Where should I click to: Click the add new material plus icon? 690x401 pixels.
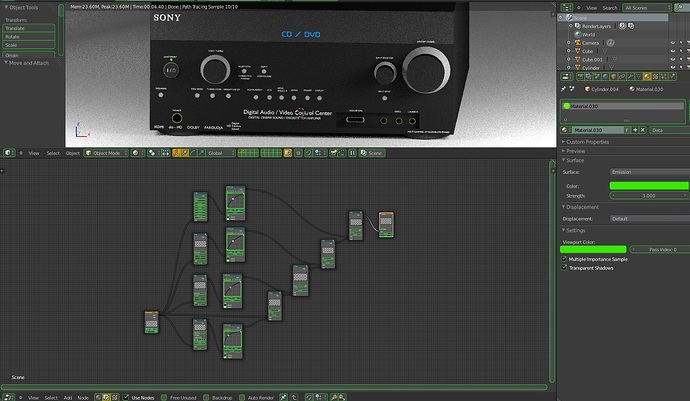click(x=635, y=130)
